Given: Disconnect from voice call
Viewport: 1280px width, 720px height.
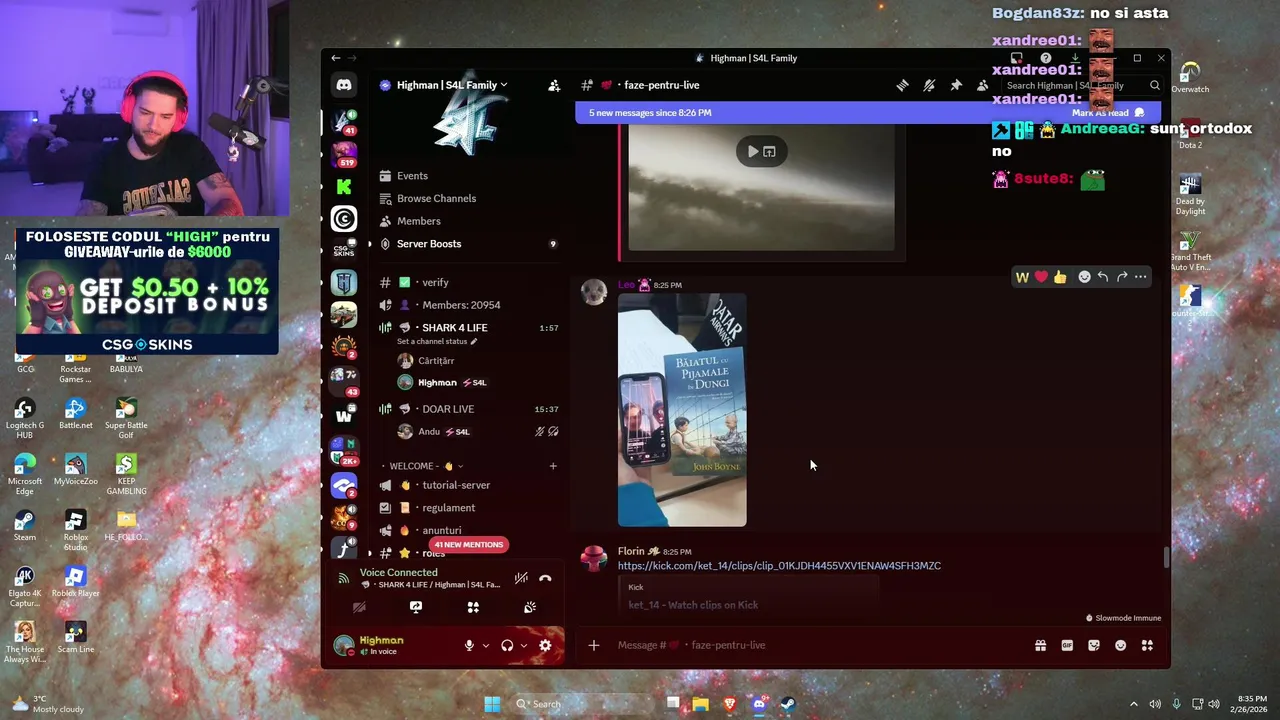Looking at the screenshot, I should pyautogui.click(x=545, y=578).
